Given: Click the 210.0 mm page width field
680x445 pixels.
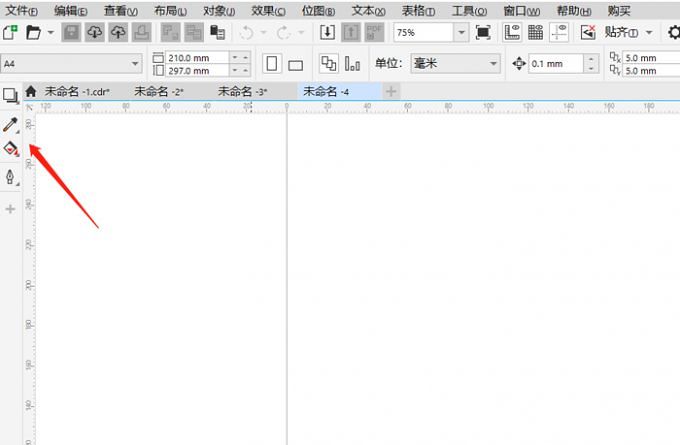Looking at the screenshot, I should pyautogui.click(x=197, y=57).
